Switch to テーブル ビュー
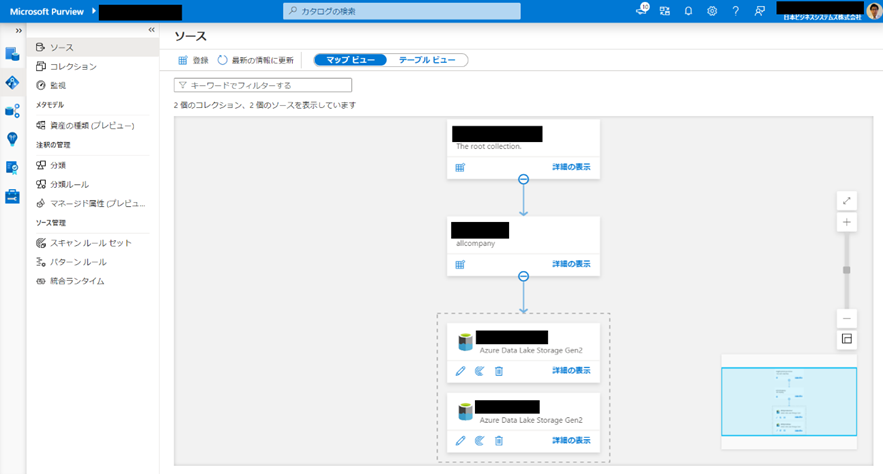883x474 pixels. (x=427, y=60)
